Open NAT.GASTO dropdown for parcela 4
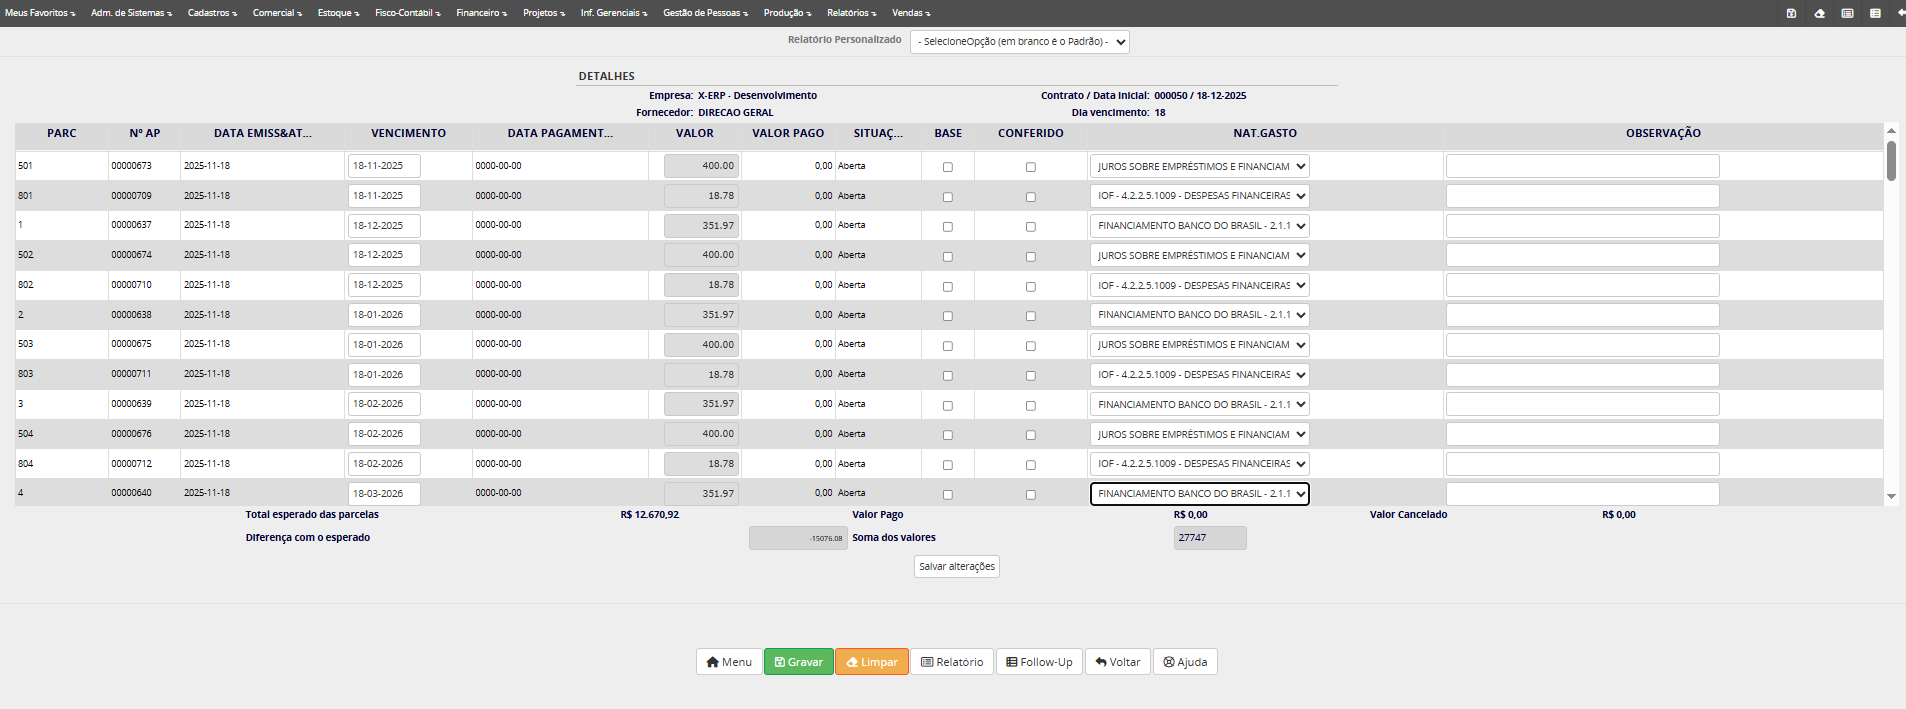 click(x=1199, y=494)
